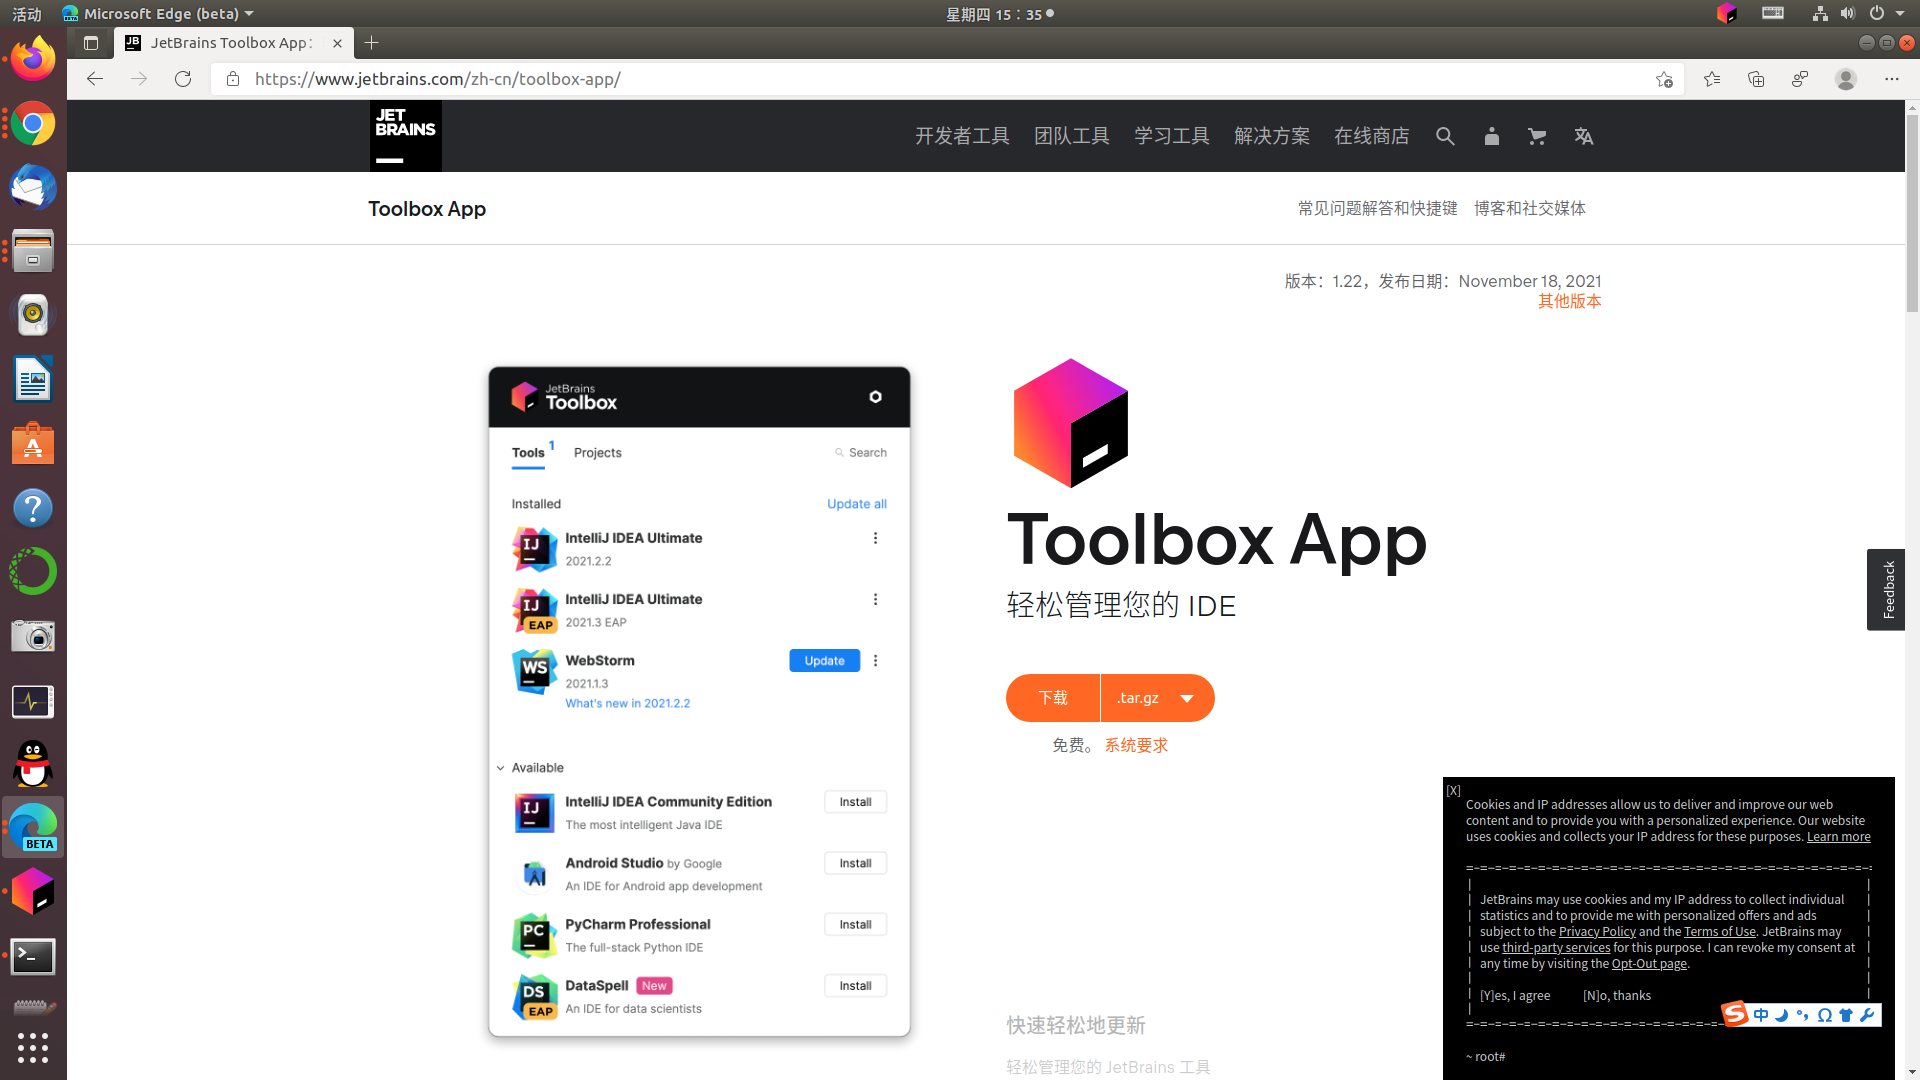Open the Microsoft Edge (beta) app menu

158,14
